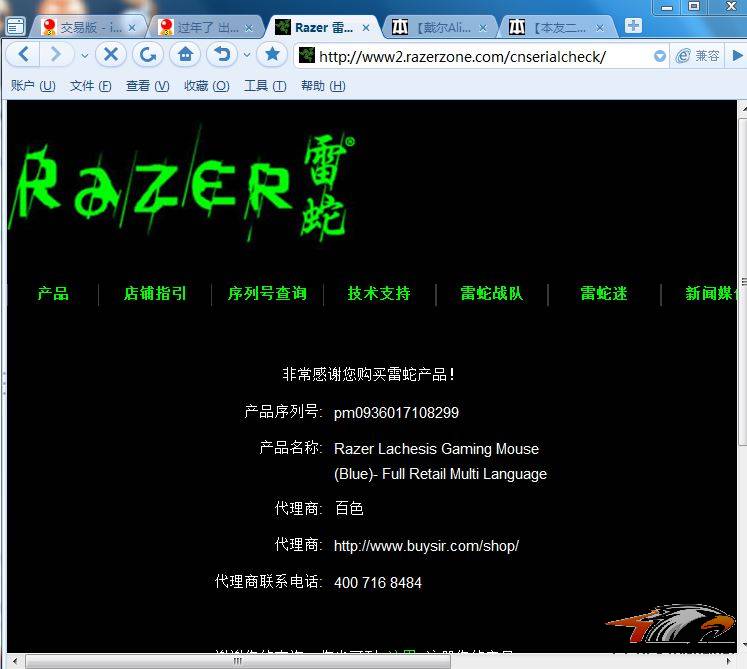The image size is (747, 669).
Task: Click the agent name 百色
Action: (349, 508)
